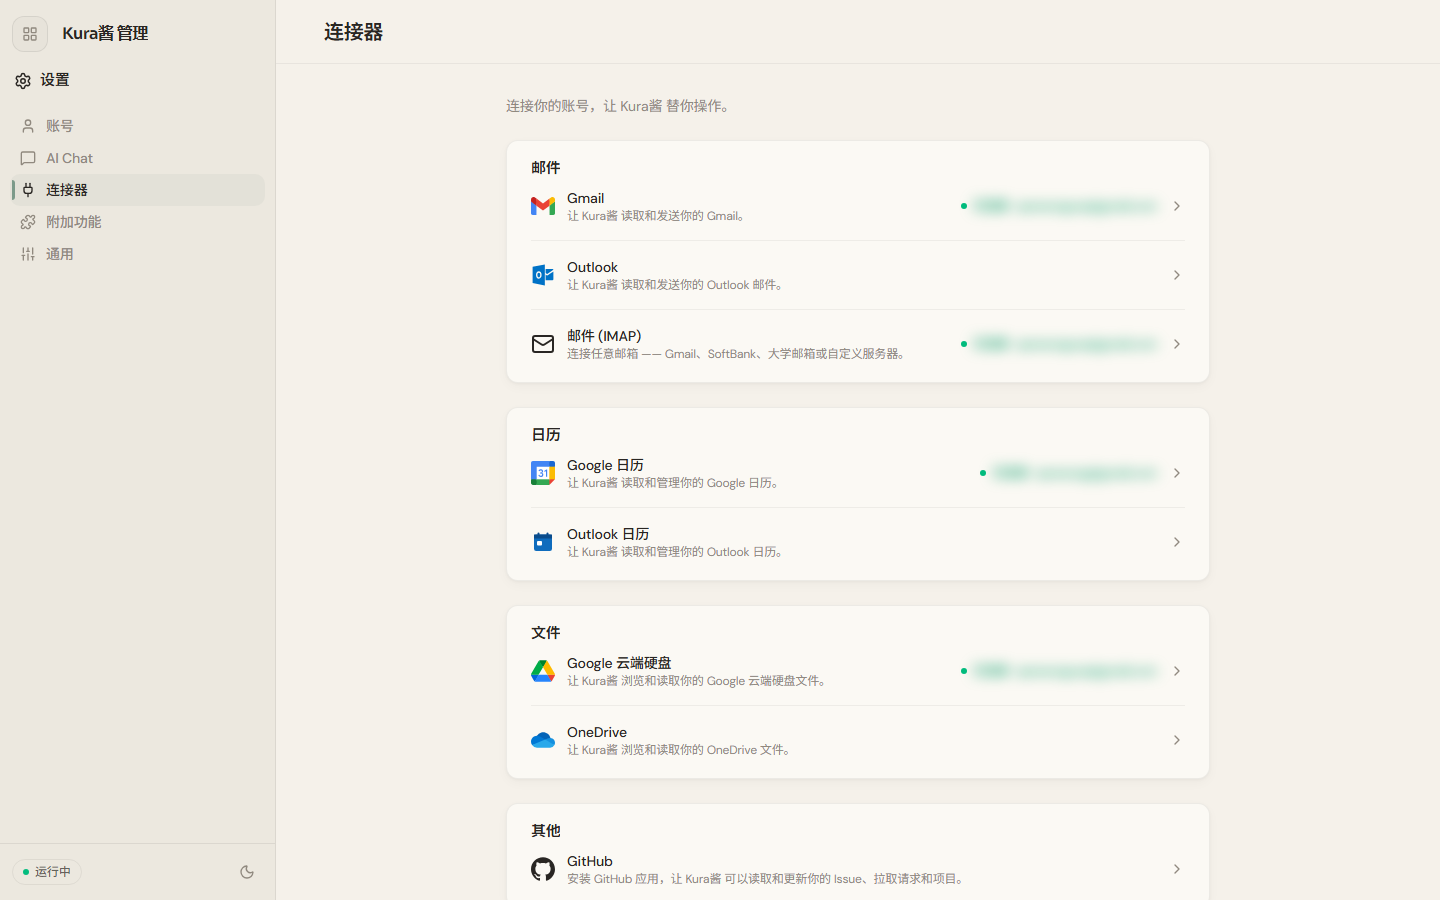Click the Gmail connected account status
This screenshot has width=1440, height=900.
coord(1059,206)
